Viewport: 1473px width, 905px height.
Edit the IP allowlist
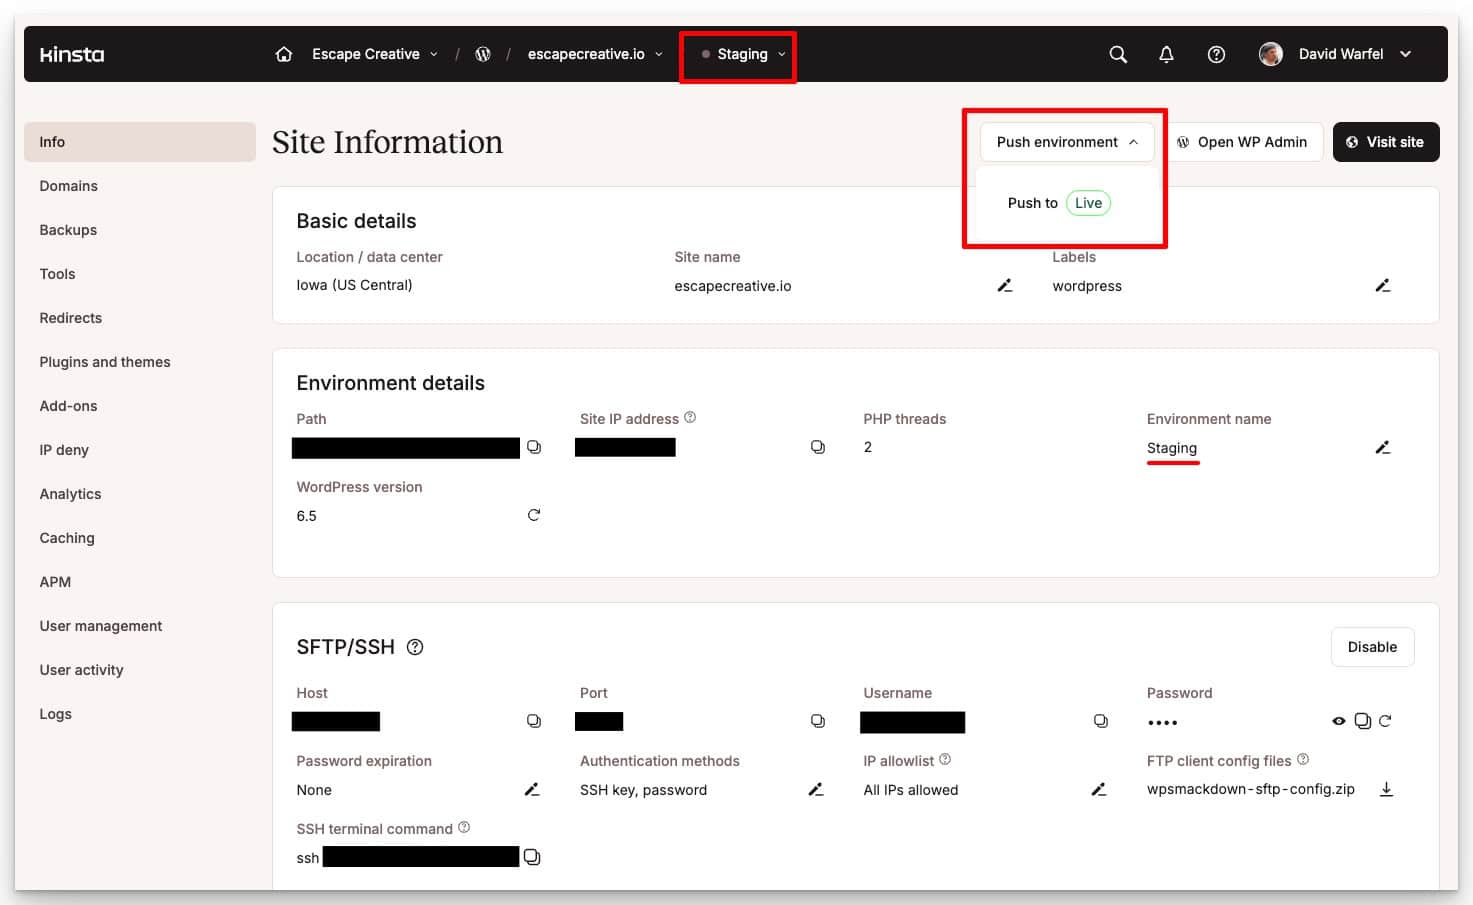(x=1099, y=790)
